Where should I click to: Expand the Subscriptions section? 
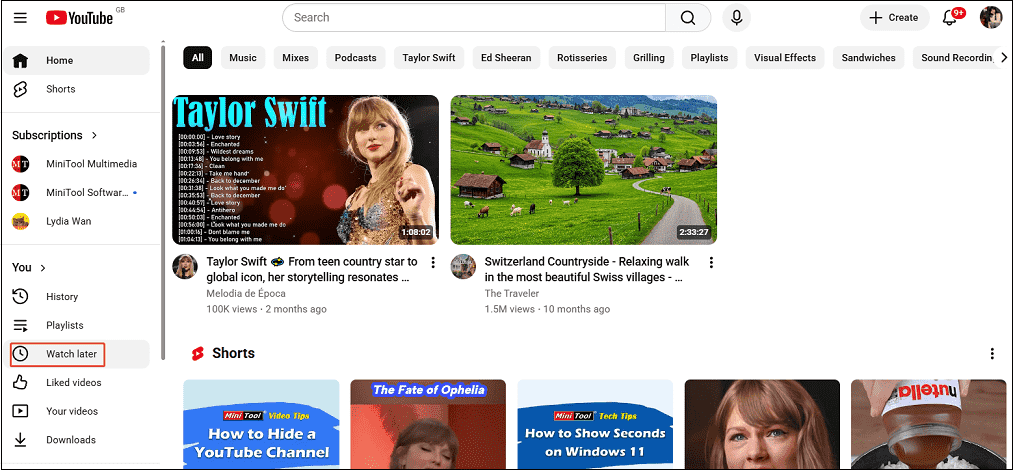(x=55, y=136)
